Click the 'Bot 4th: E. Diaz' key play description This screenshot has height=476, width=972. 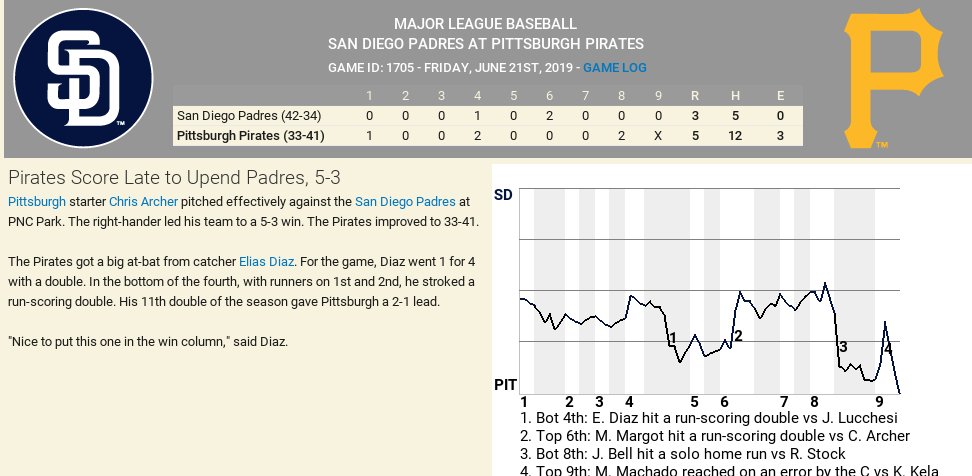(x=708, y=418)
